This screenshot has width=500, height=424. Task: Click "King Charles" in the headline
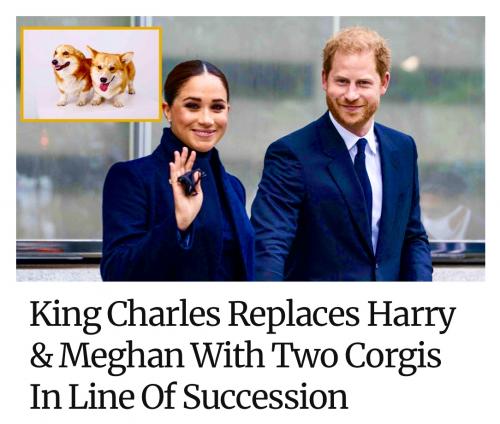pyautogui.click(x=125, y=315)
